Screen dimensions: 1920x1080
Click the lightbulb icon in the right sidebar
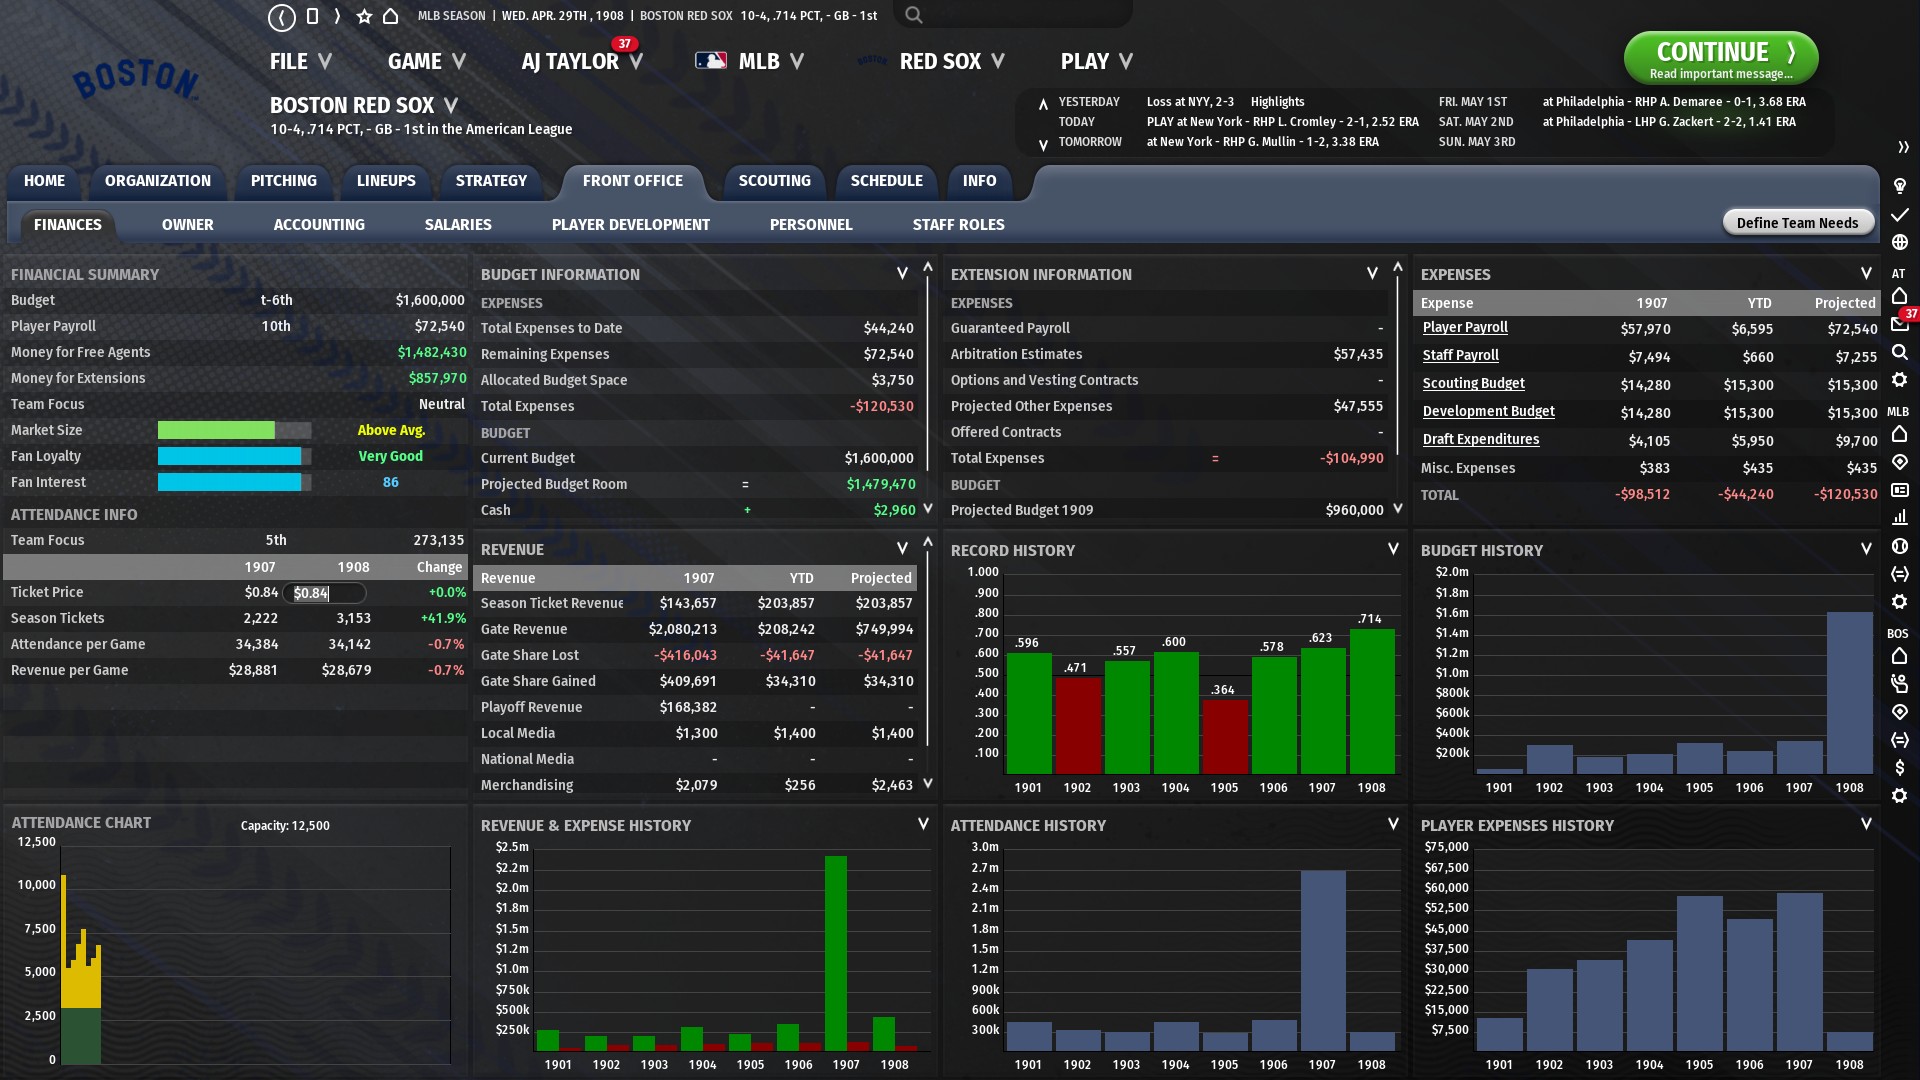pos(1899,186)
